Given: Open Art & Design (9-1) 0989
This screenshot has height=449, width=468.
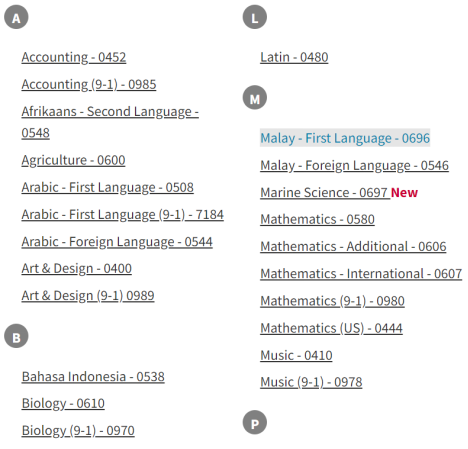Looking at the screenshot, I should coord(88,296).
